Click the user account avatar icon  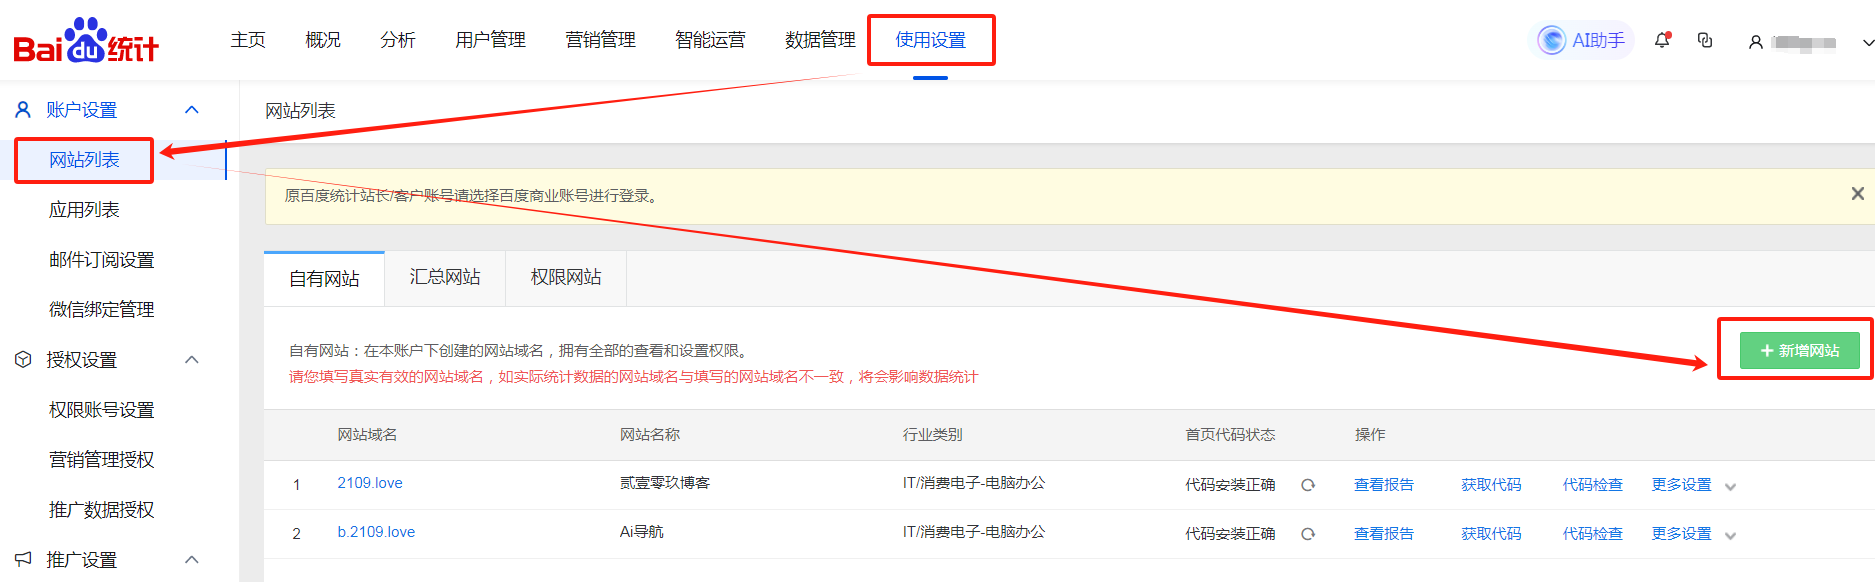1755,42
